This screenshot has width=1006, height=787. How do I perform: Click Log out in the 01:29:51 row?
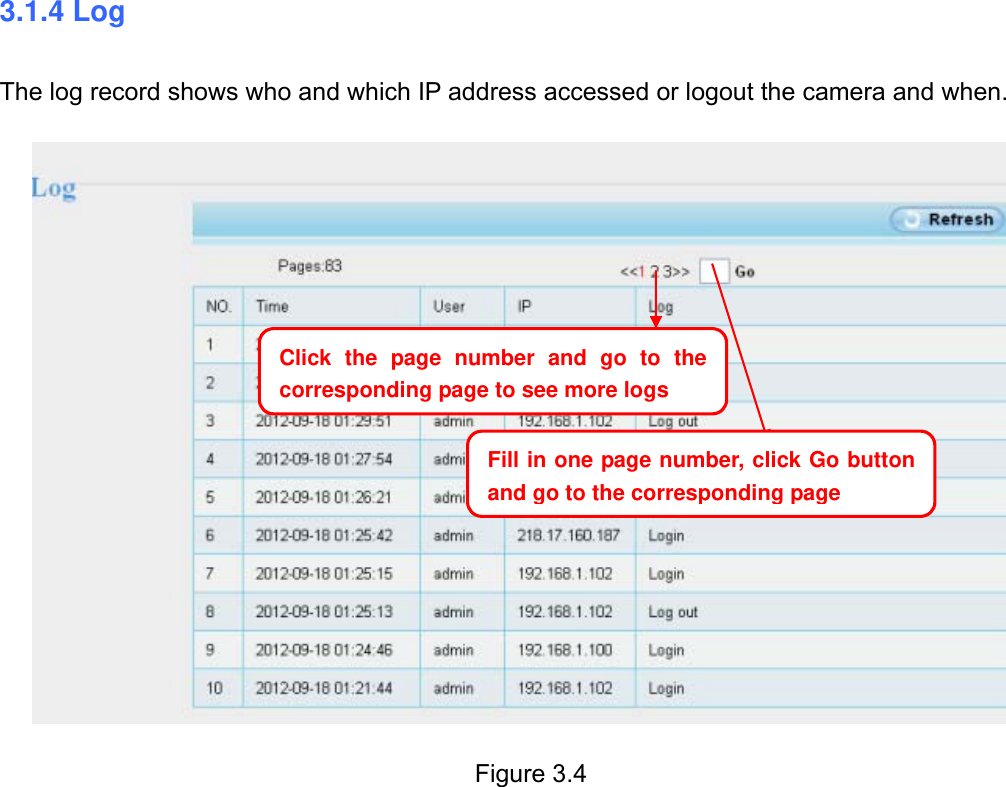(x=672, y=422)
